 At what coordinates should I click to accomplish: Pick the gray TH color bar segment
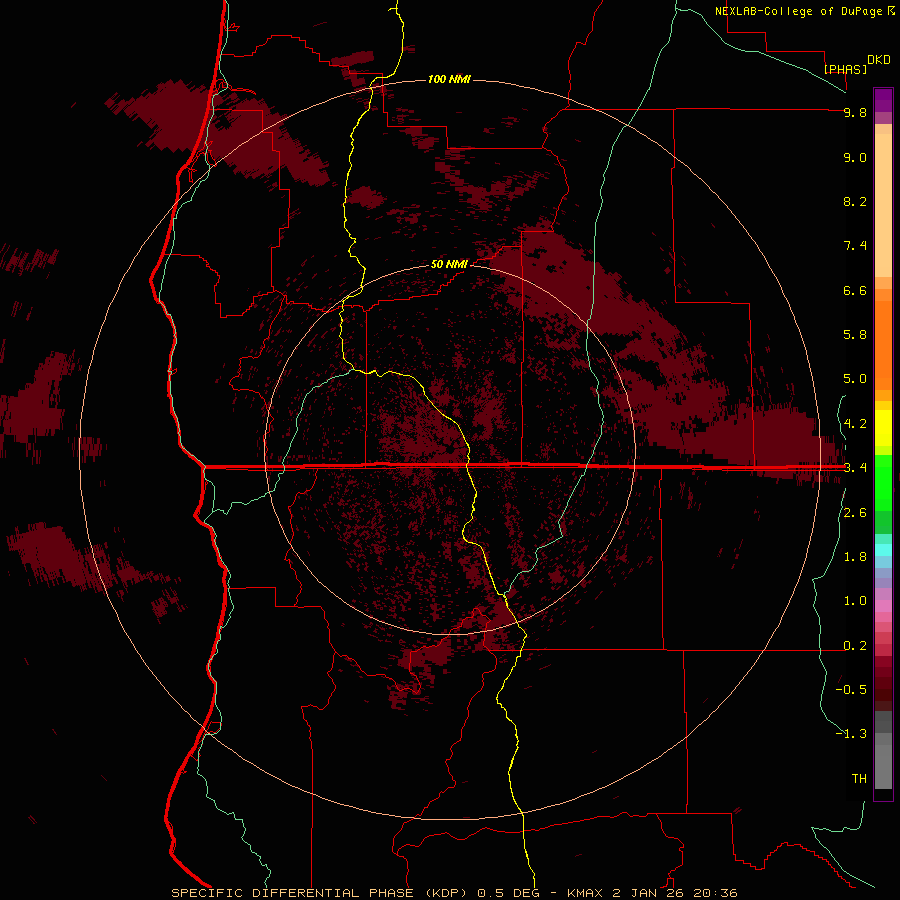point(883,766)
